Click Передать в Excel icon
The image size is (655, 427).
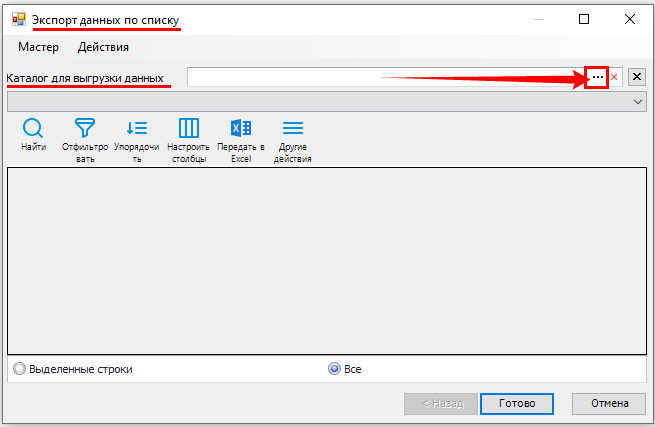[241, 129]
